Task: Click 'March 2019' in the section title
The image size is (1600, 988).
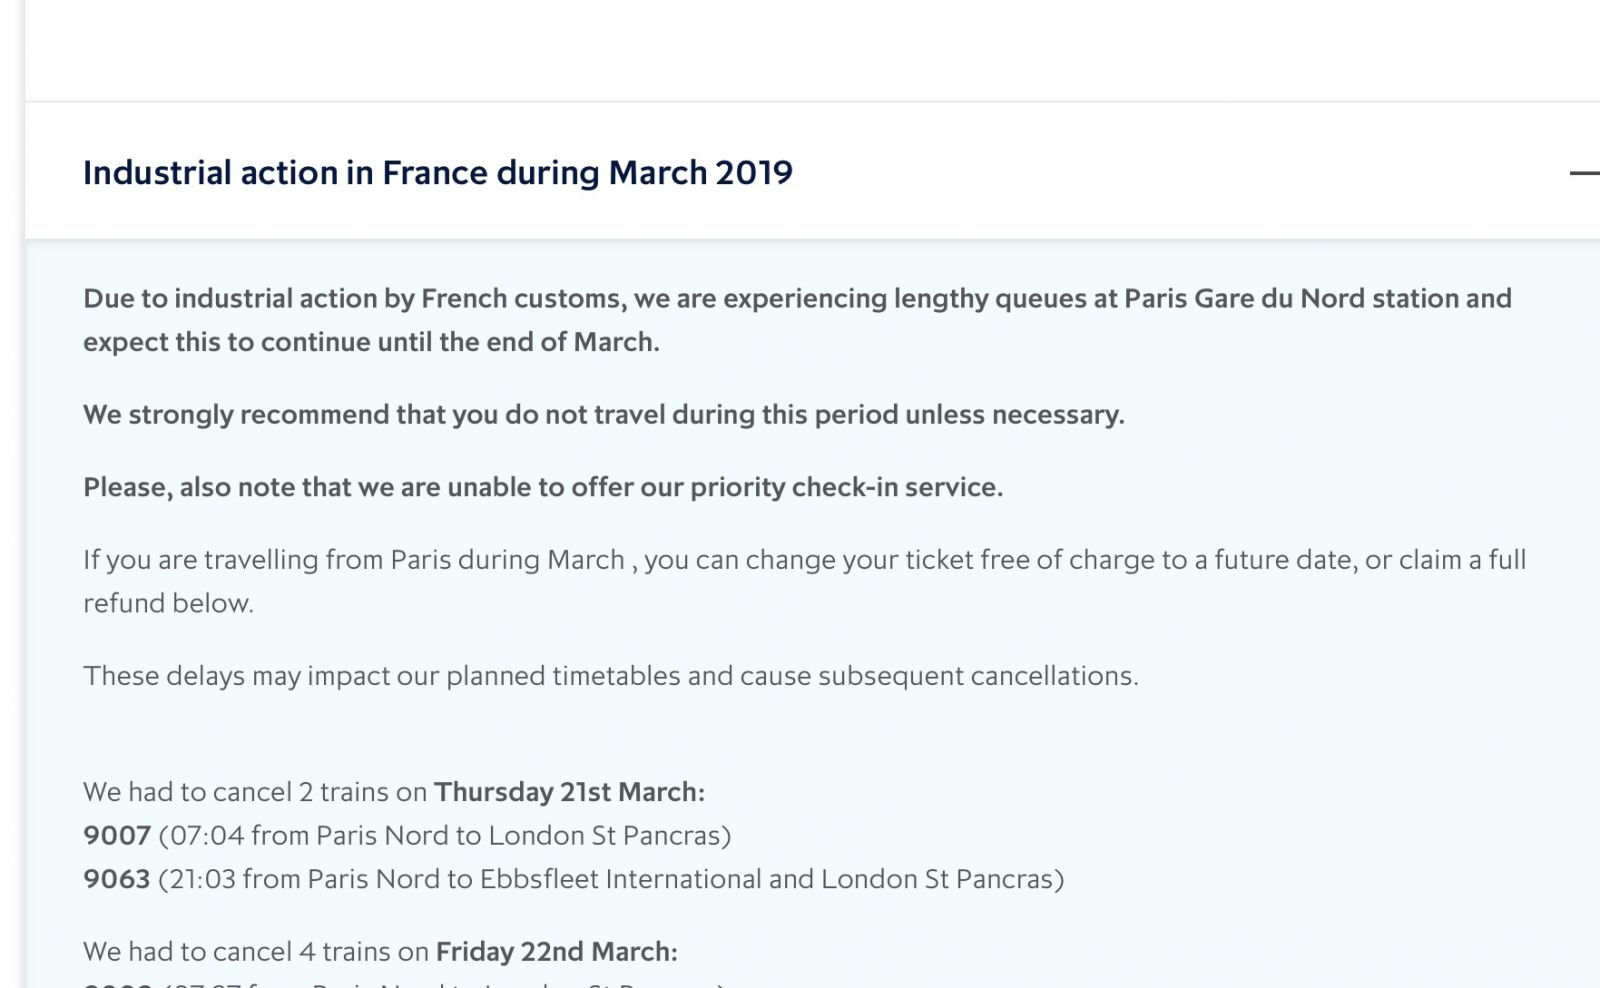Action: [x=700, y=173]
